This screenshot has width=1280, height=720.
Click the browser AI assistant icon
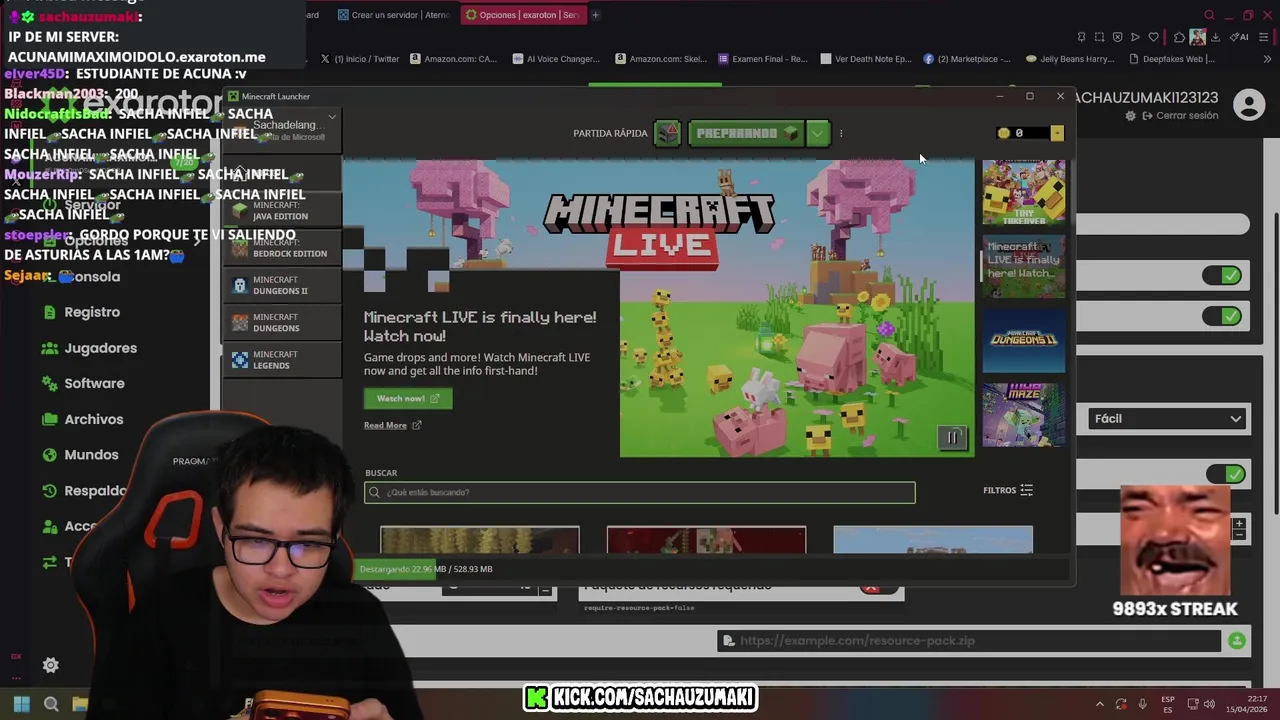point(1241,37)
